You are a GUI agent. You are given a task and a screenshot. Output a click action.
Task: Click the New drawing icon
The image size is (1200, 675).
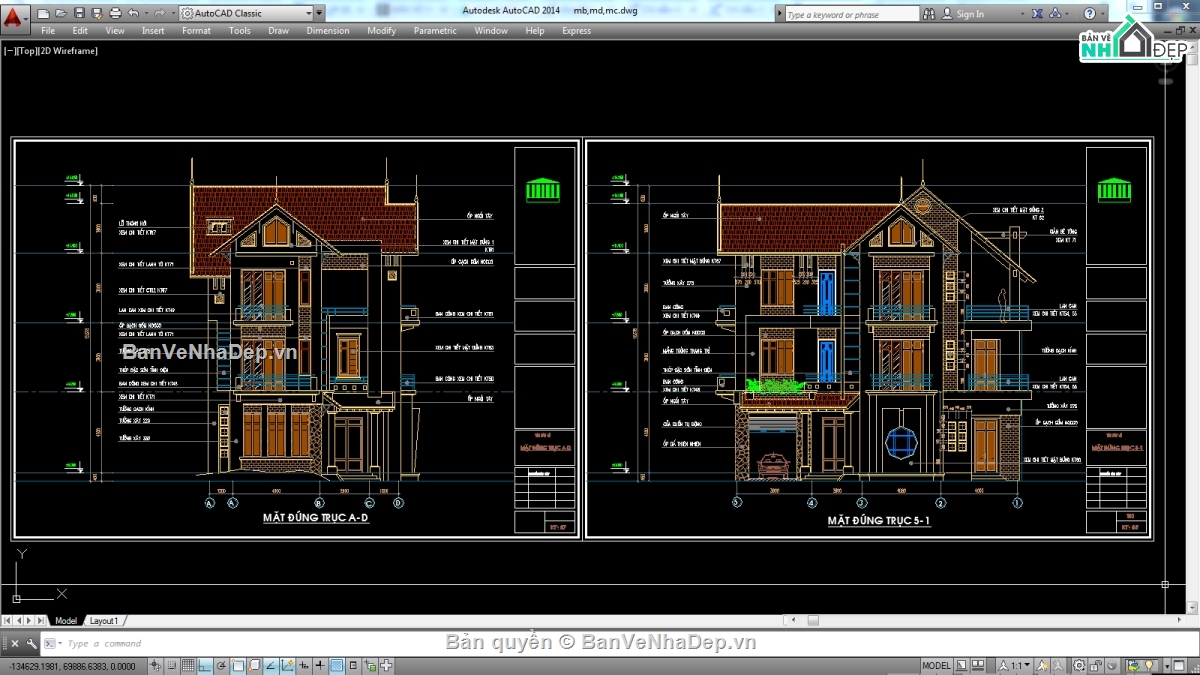tap(44, 14)
